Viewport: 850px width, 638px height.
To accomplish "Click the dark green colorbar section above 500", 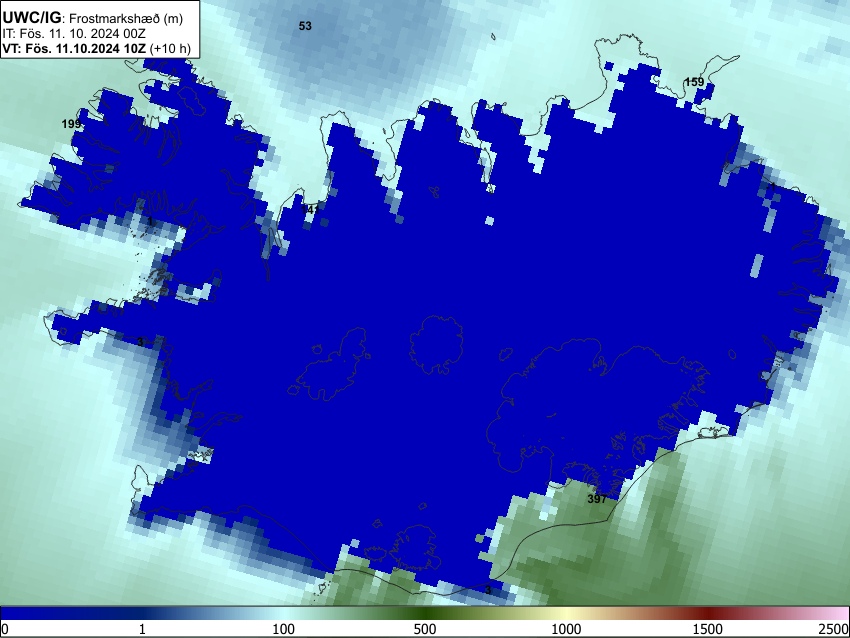I will tap(424, 613).
